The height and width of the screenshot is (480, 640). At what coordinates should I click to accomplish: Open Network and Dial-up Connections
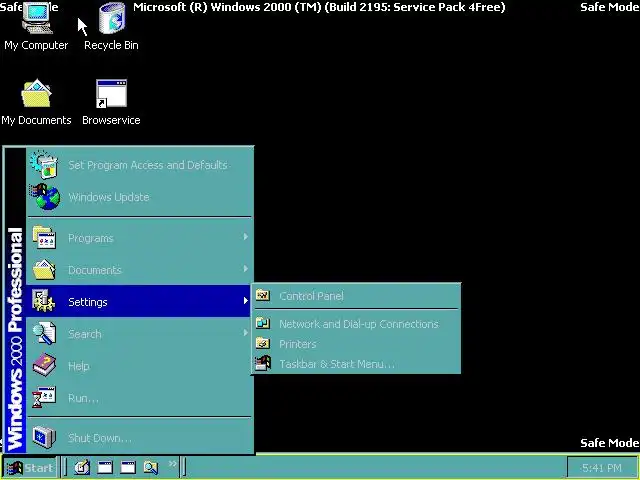pyautogui.click(x=356, y=324)
